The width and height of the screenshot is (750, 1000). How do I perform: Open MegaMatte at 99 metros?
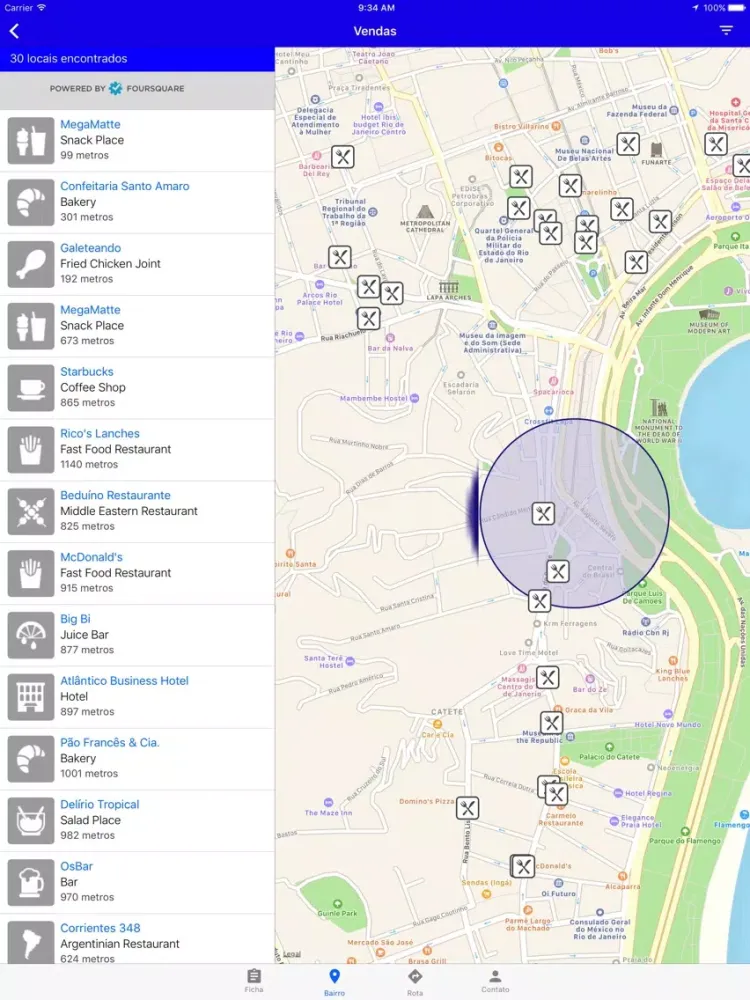click(137, 140)
